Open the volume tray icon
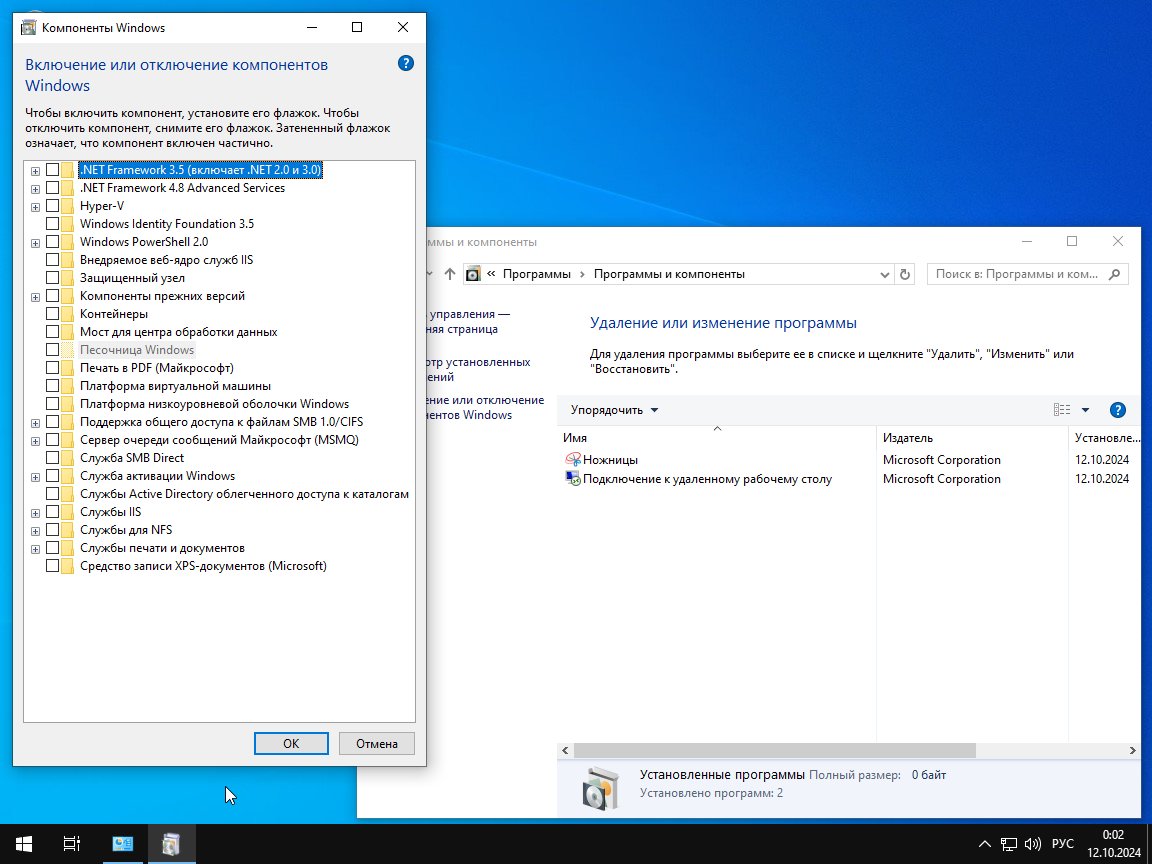Image resolution: width=1152 pixels, height=864 pixels. [x=1032, y=843]
